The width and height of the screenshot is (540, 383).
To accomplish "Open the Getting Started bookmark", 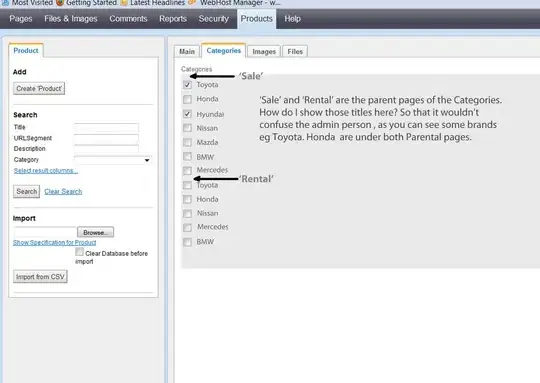I will pyautogui.click(x=87, y=3).
